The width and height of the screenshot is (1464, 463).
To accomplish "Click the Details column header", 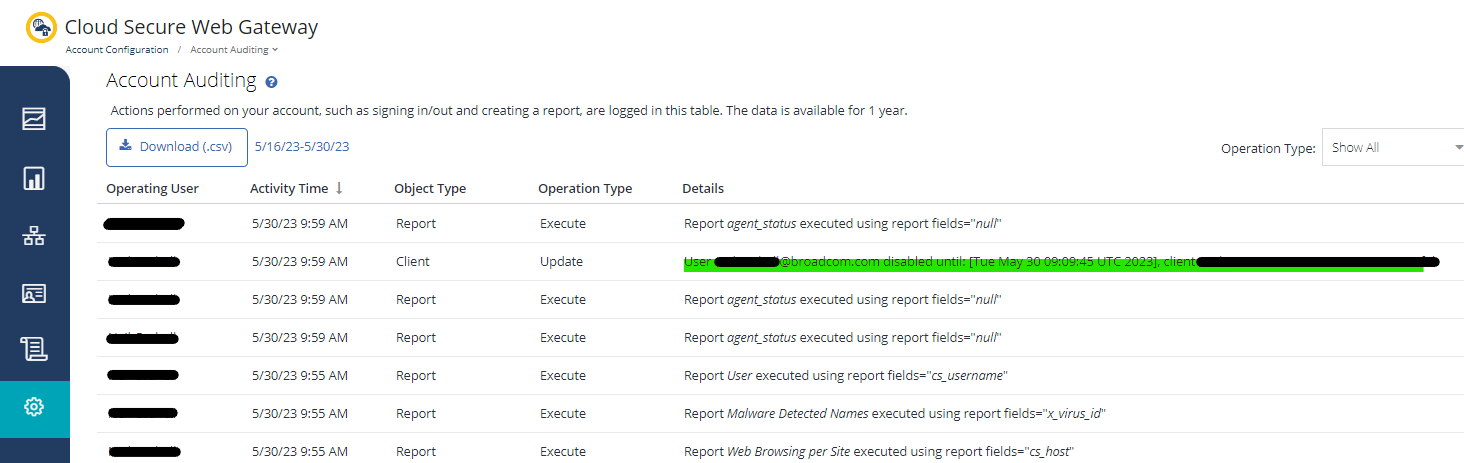I will (x=702, y=188).
